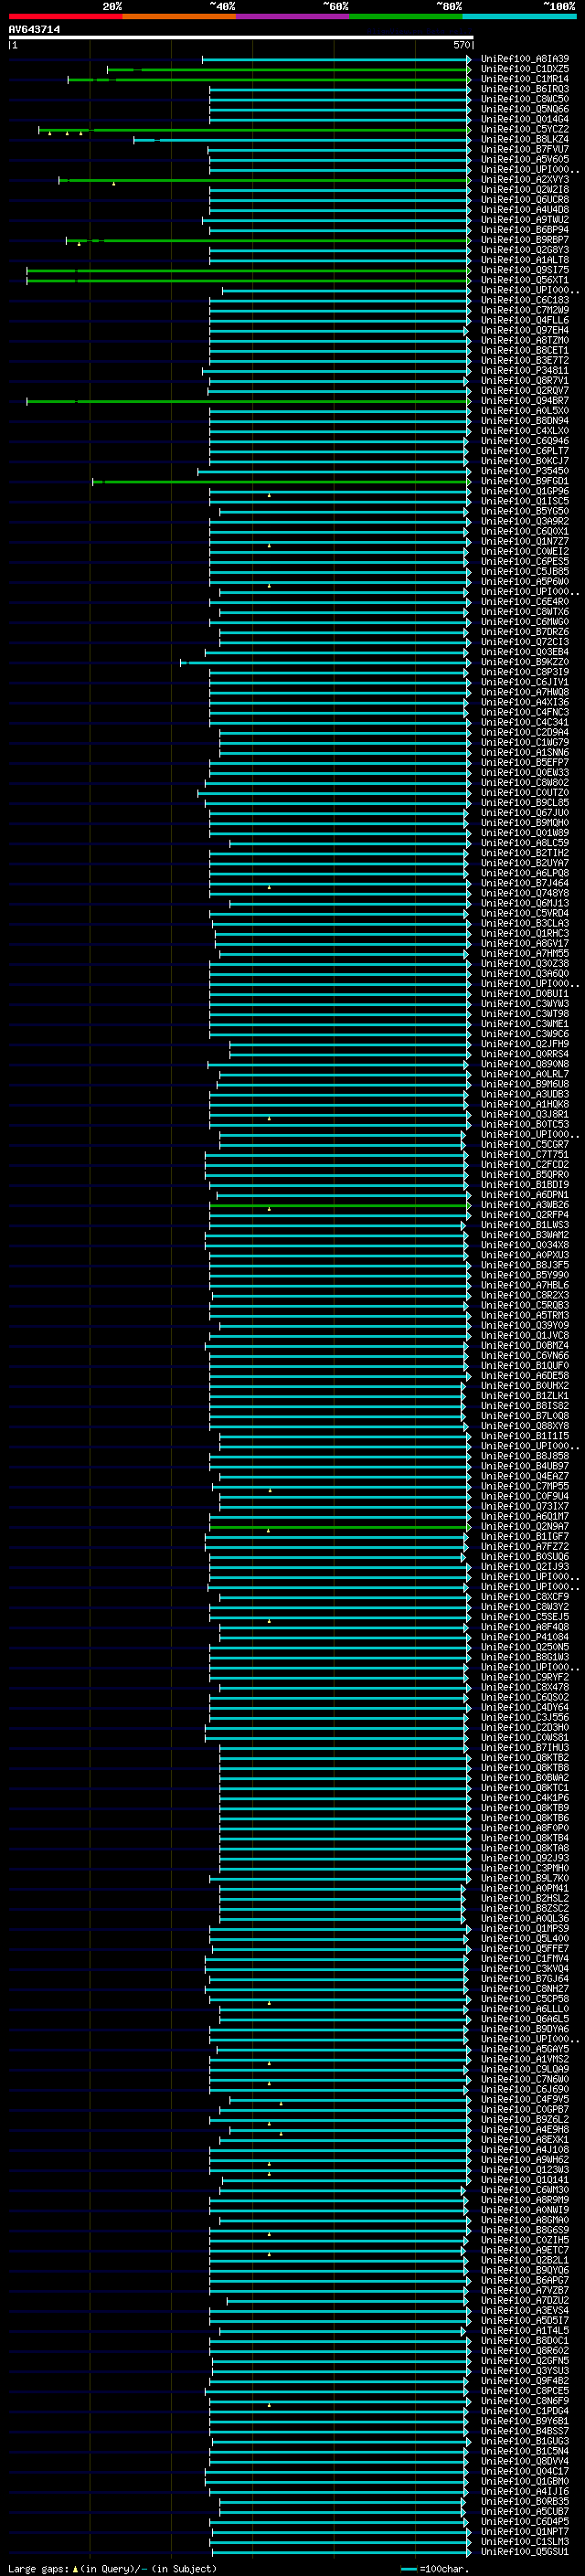Click the purple ~60% identity legend bar
Image resolution: width=585 pixels, height=2576 pixels.
coord(293,16)
